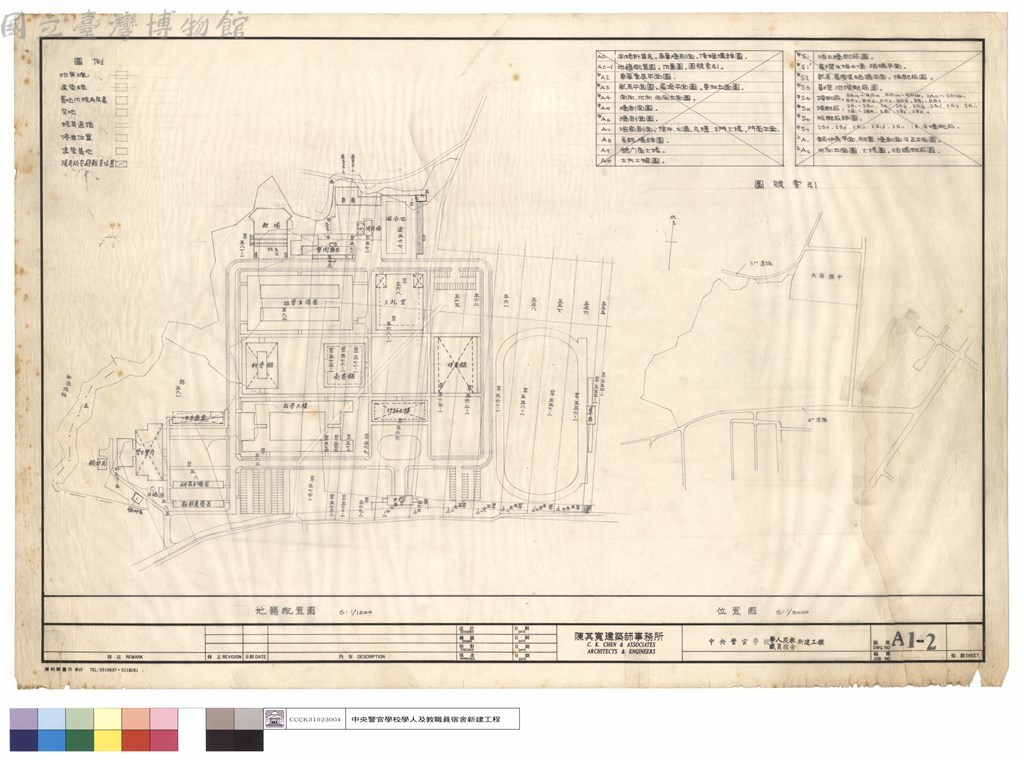1024x761 pixels.
Task: Click the dark green color patch
Action: (x=80, y=740)
